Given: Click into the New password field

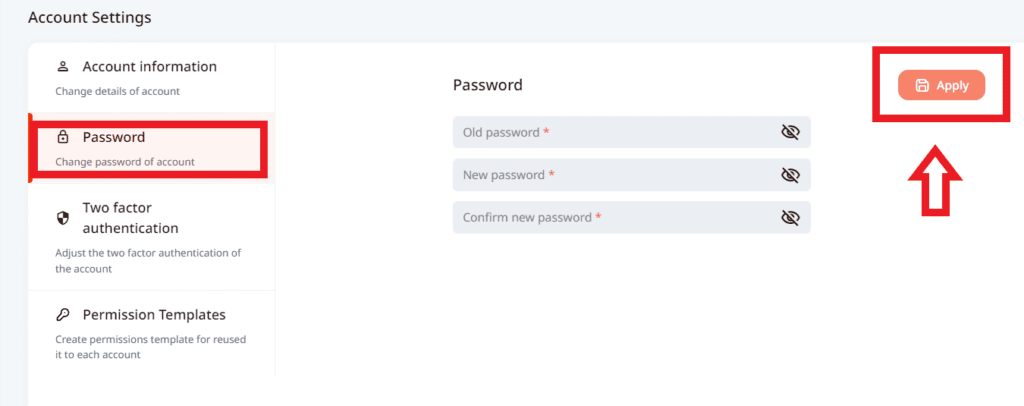Looking at the screenshot, I should coord(610,175).
